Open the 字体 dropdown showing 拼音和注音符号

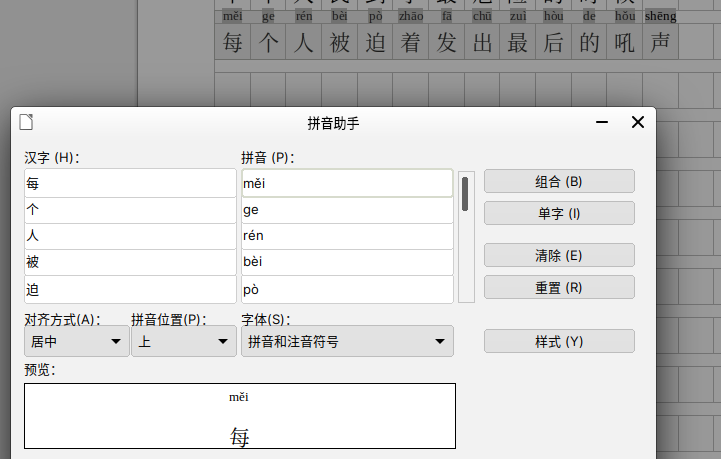tap(347, 341)
